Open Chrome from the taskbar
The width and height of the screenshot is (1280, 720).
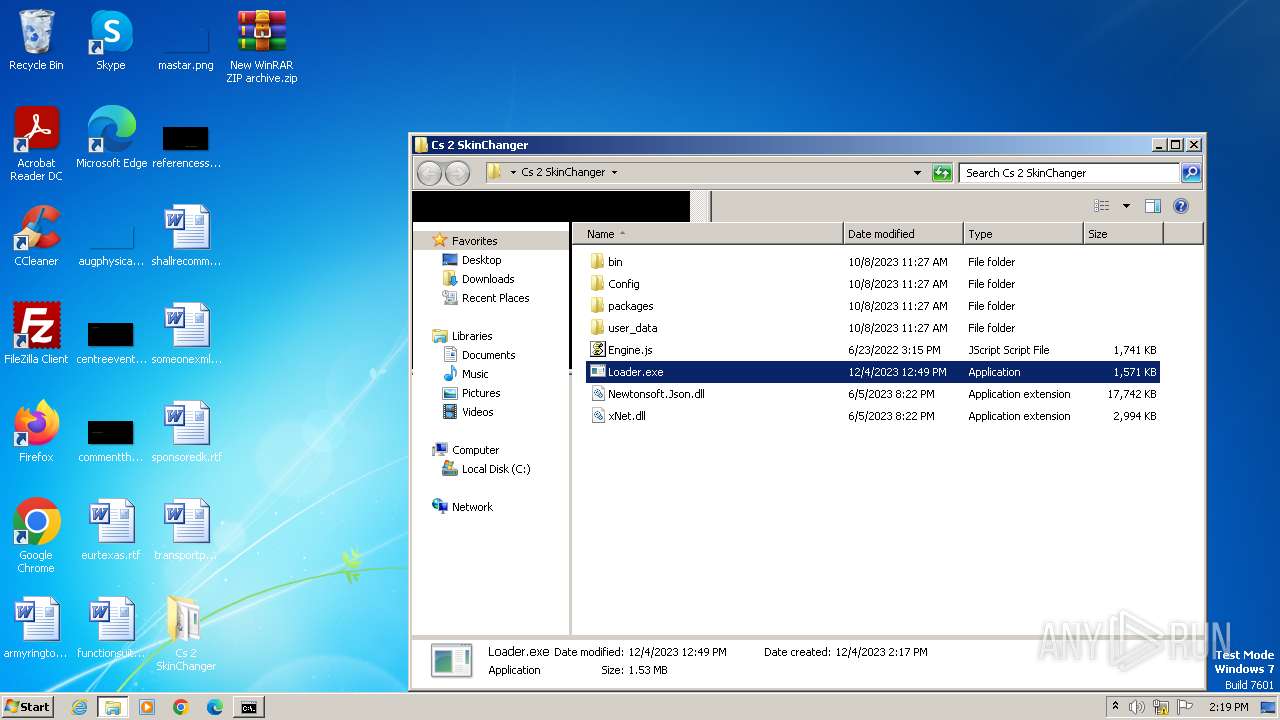[x=181, y=707]
